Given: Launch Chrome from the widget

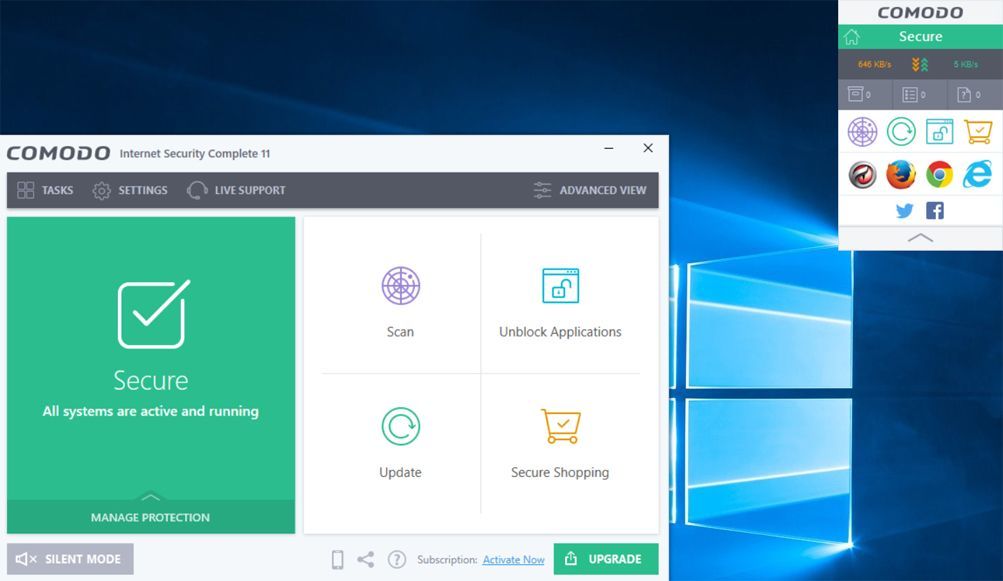Looking at the screenshot, I should tap(940, 174).
